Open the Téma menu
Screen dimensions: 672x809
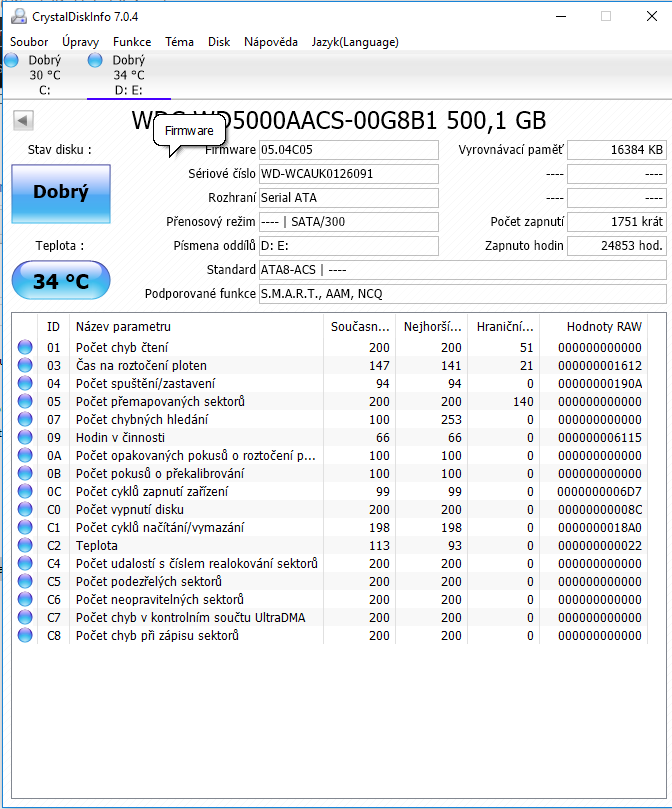tap(179, 42)
